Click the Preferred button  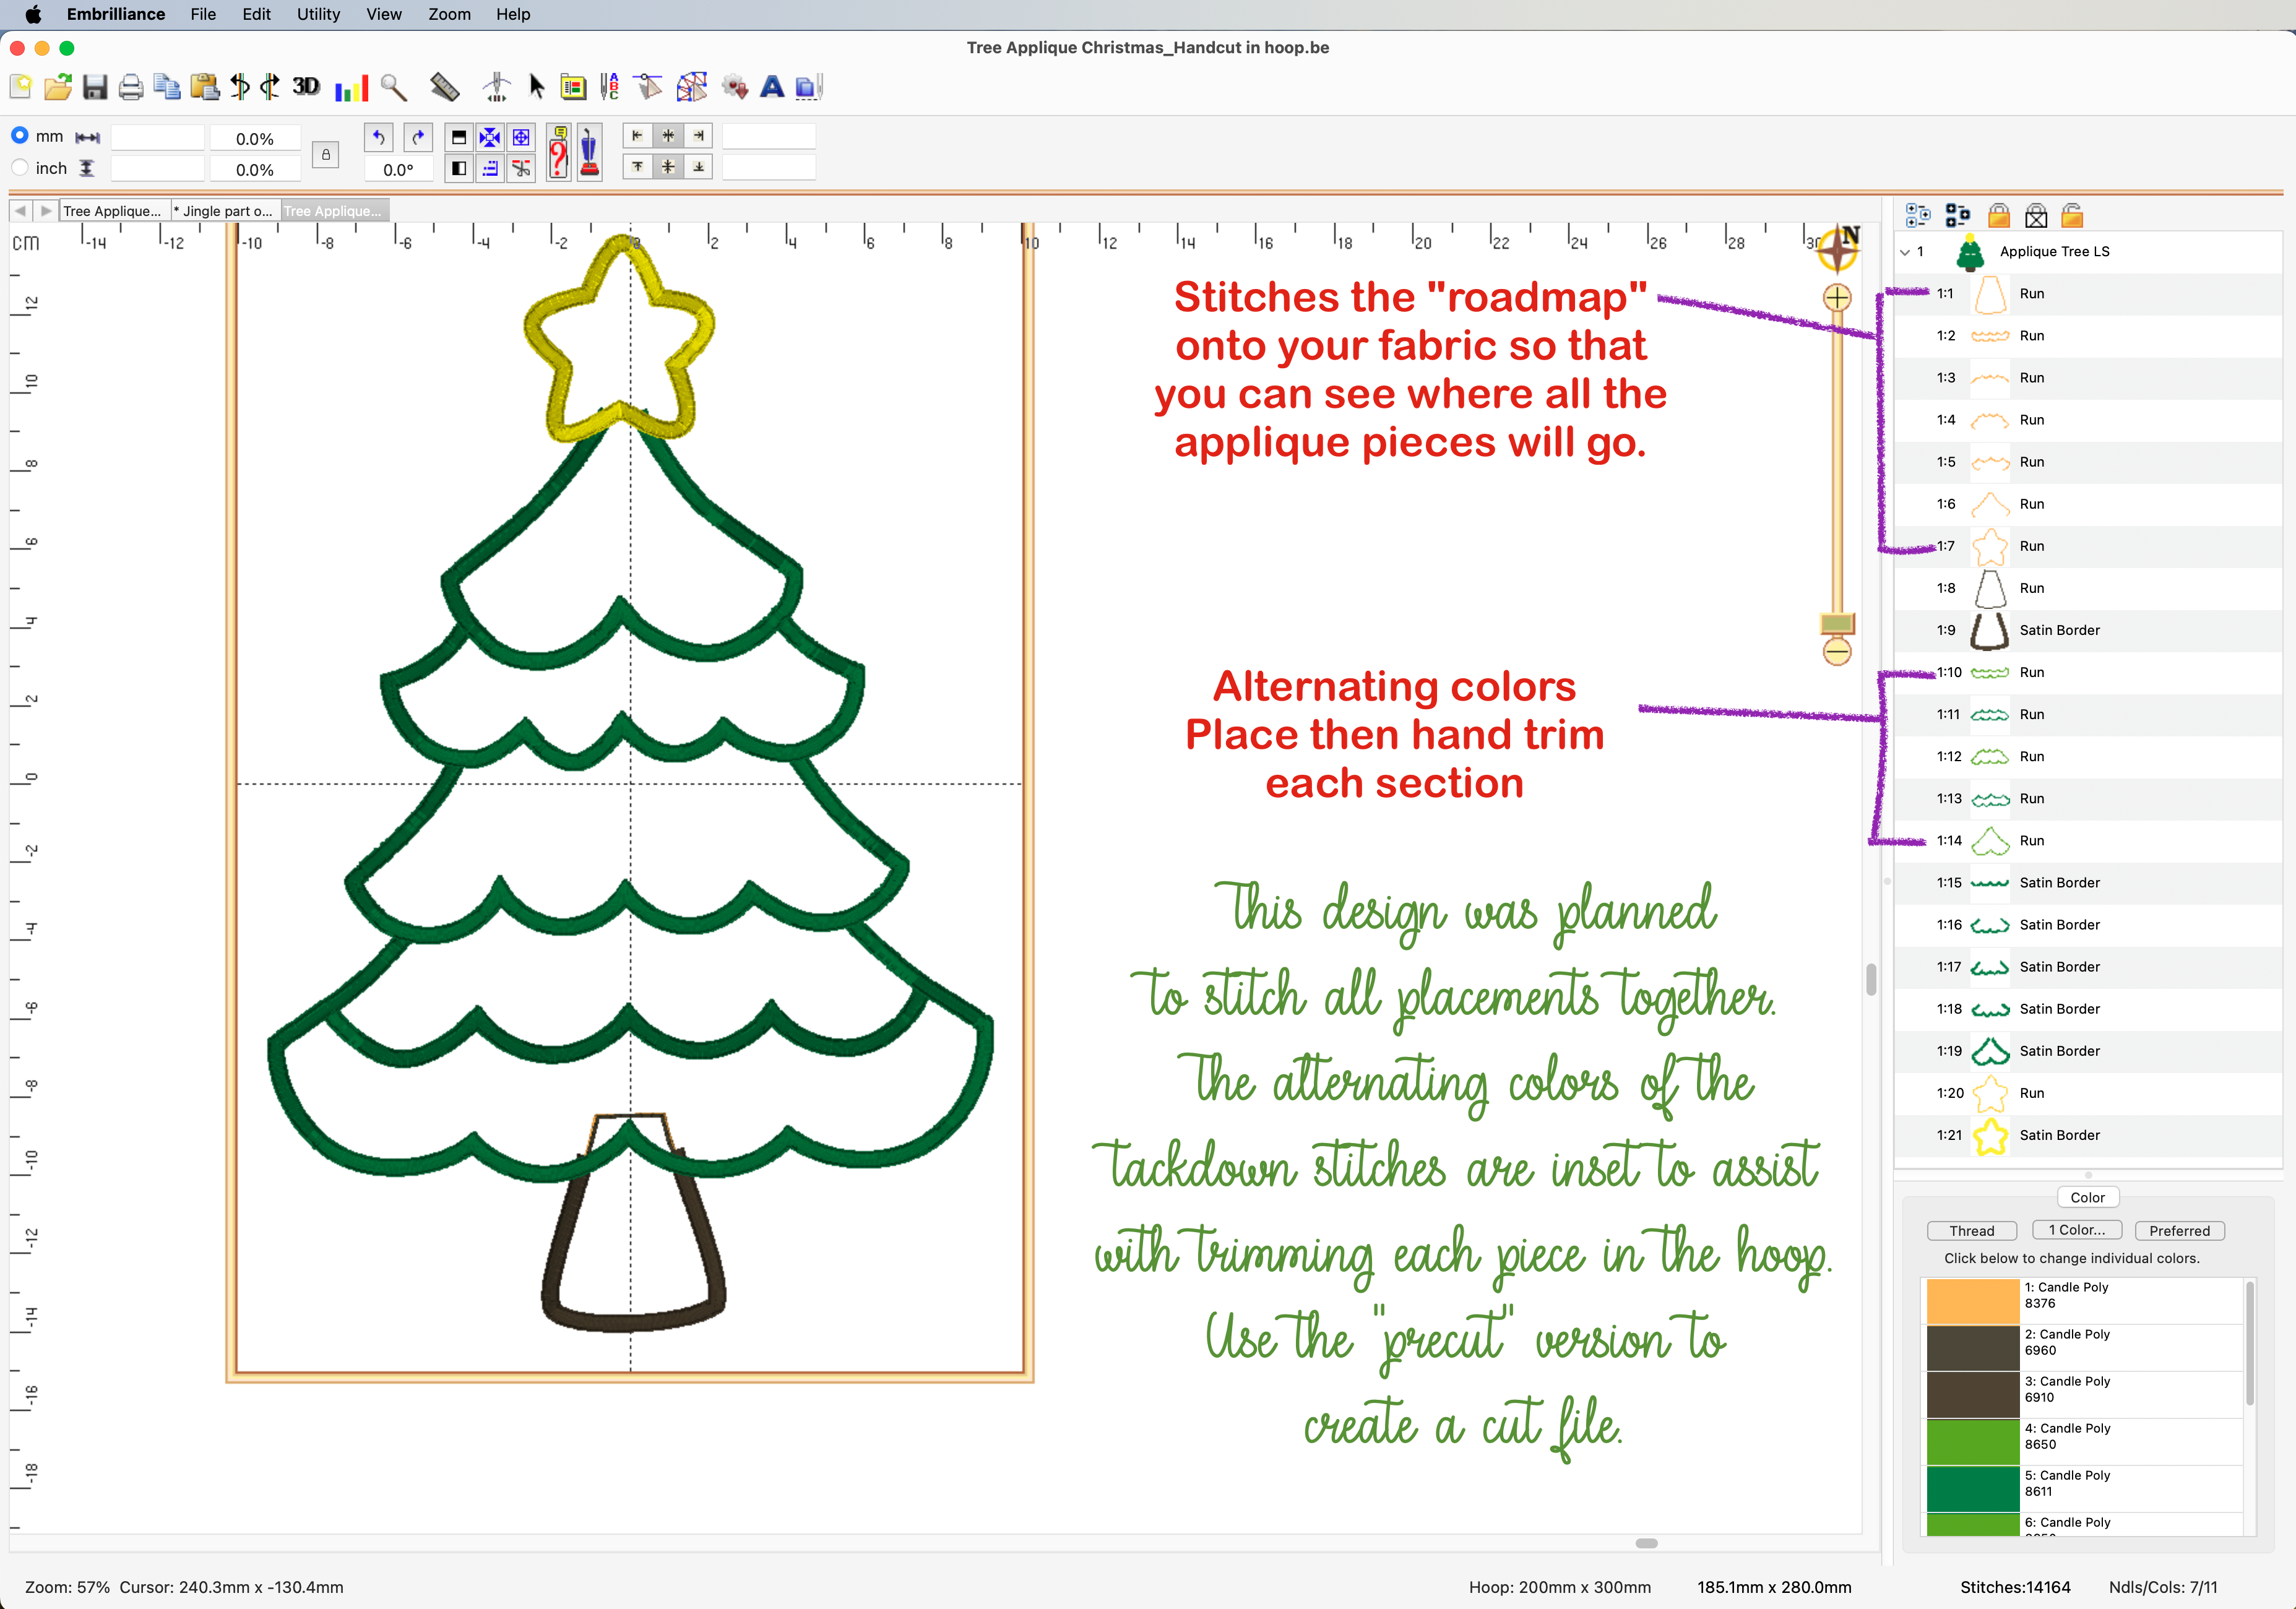[2179, 1230]
